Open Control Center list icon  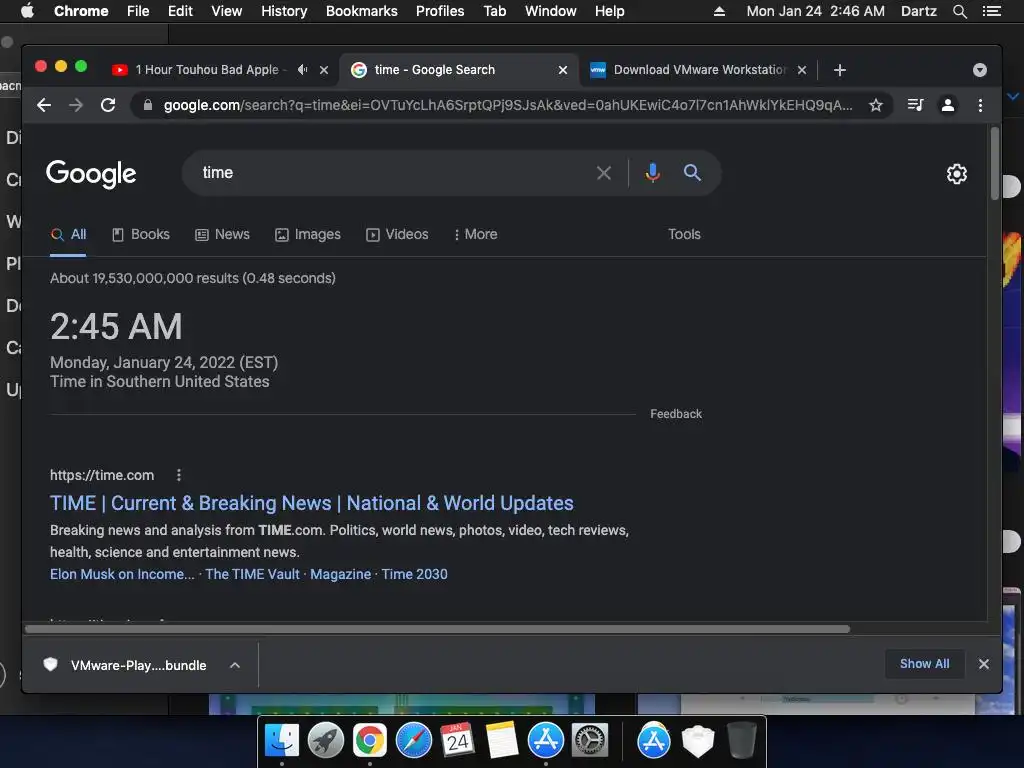(x=992, y=11)
